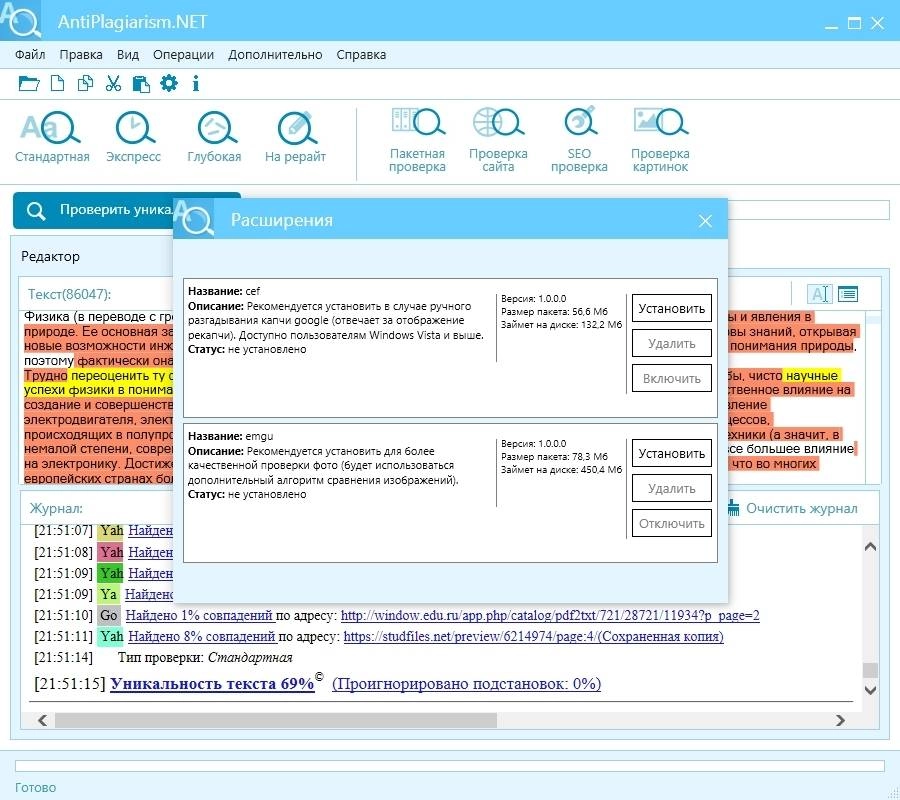Click the Проверить уникальность button
Image resolution: width=900 pixels, height=800 pixels.
94,210
